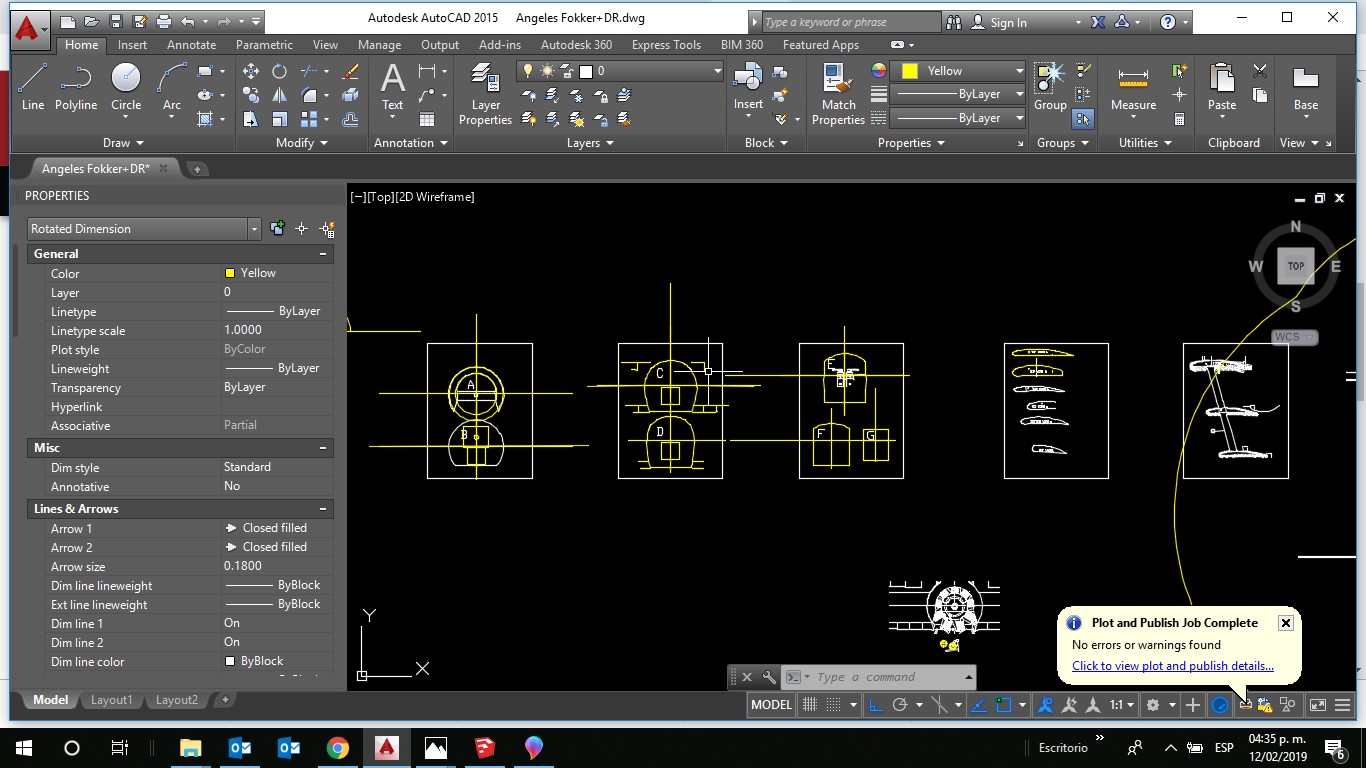Toggle Ortho mode in status bar
The image size is (1366, 768).
[x=875, y=705]
